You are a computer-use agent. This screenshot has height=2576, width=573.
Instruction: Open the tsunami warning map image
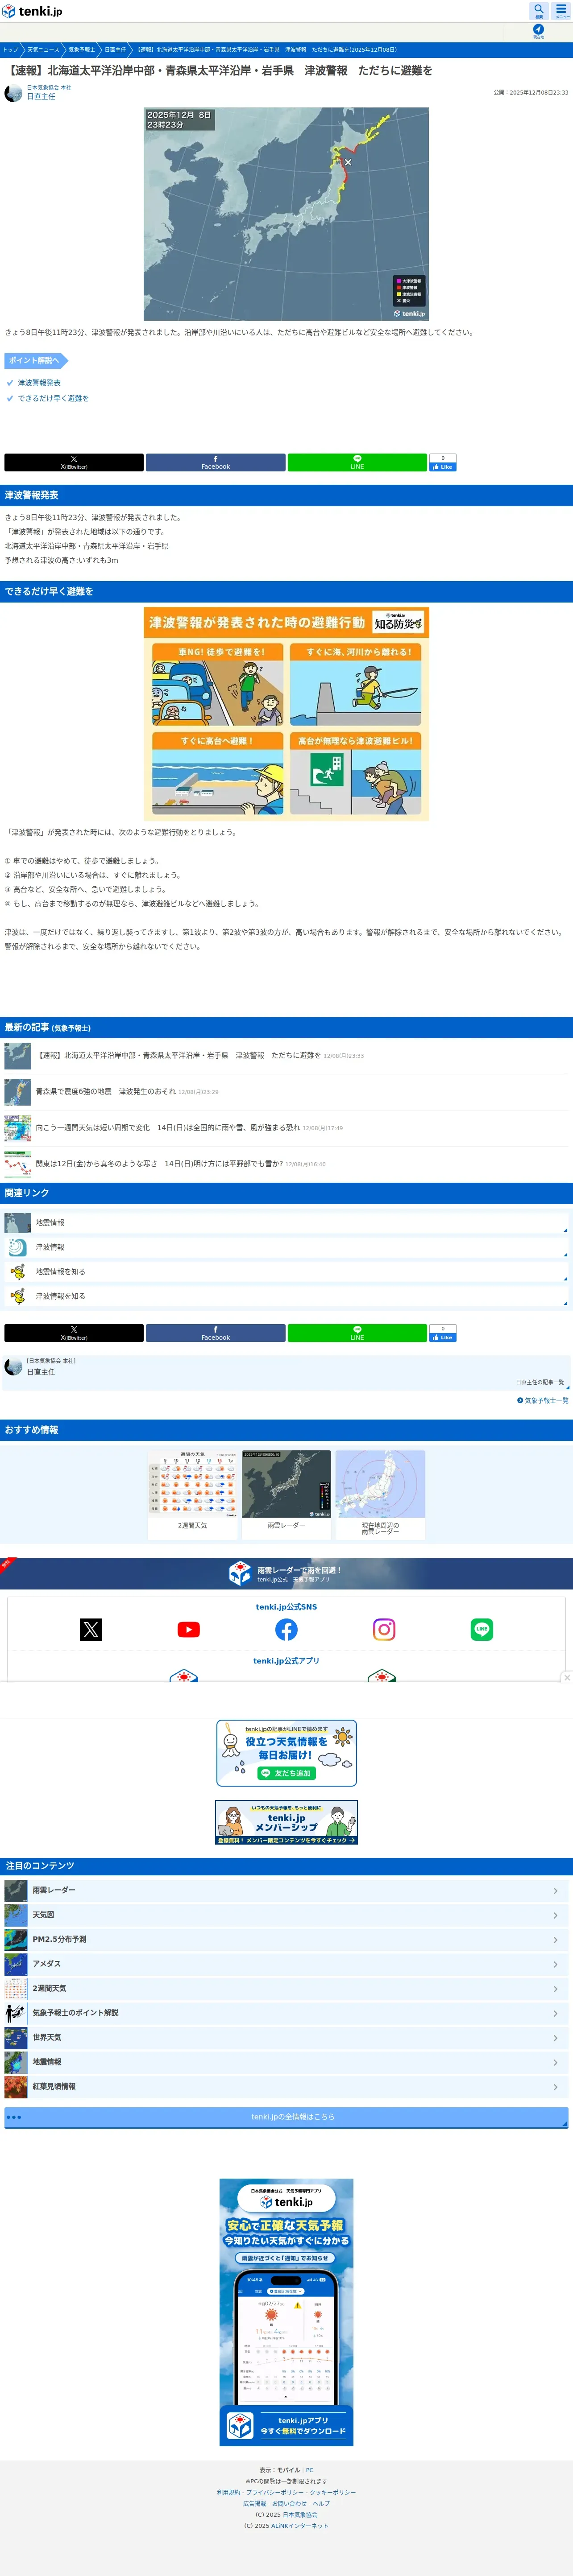point(286,214)
